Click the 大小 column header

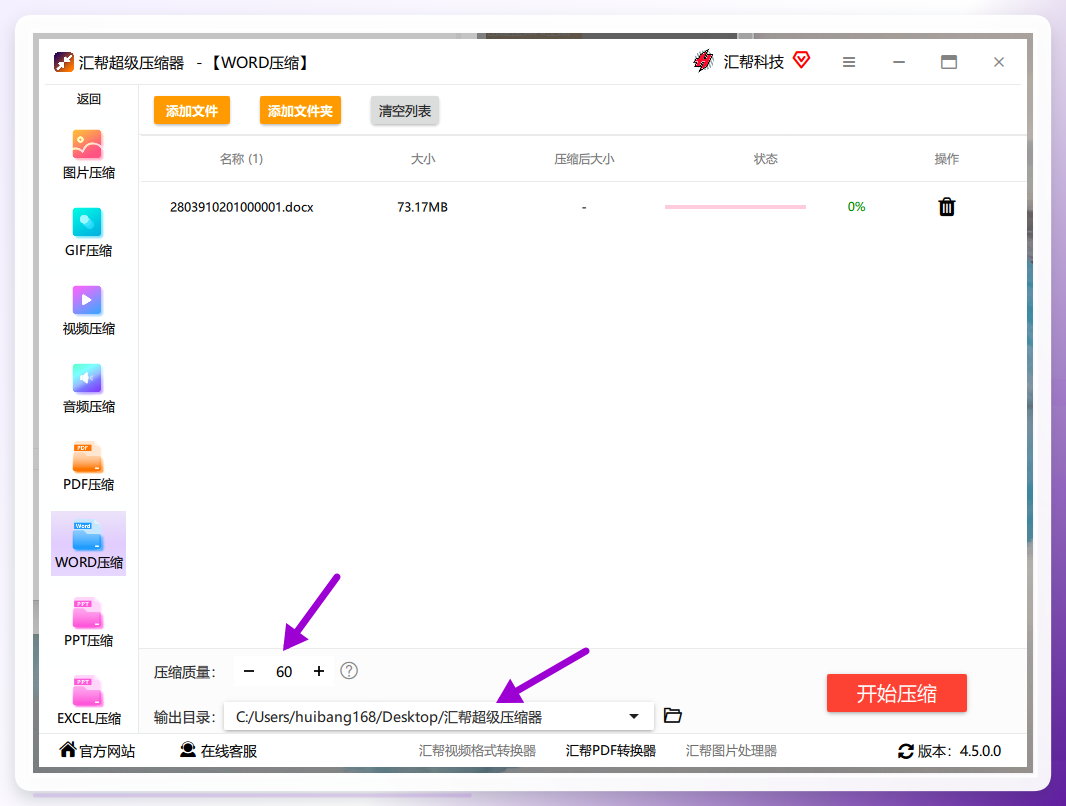pyautogui.click(x=423, y=159)
